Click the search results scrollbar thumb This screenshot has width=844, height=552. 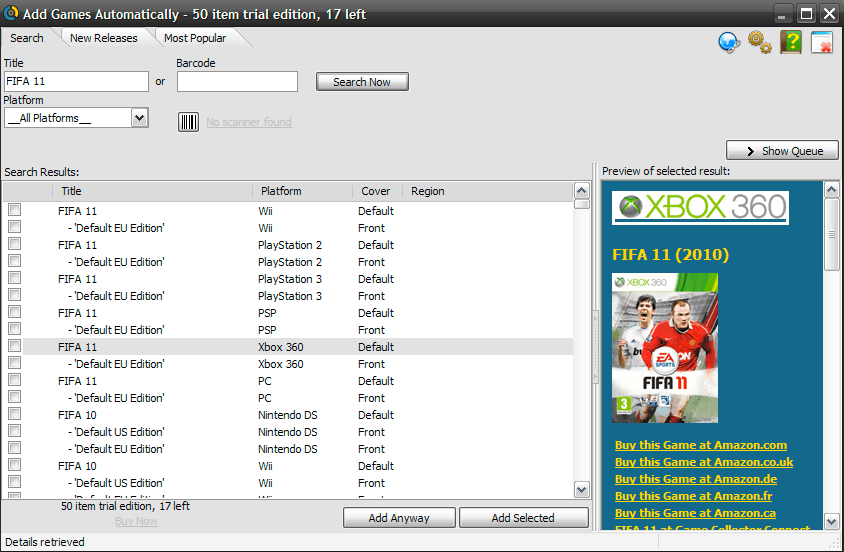point(581,204)
